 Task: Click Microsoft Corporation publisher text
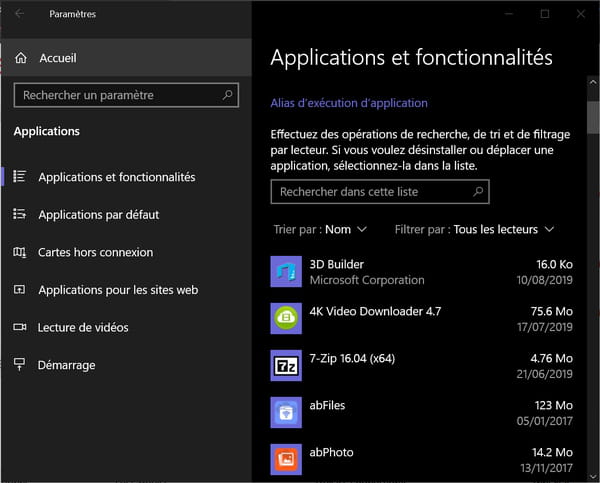(367, 280)
